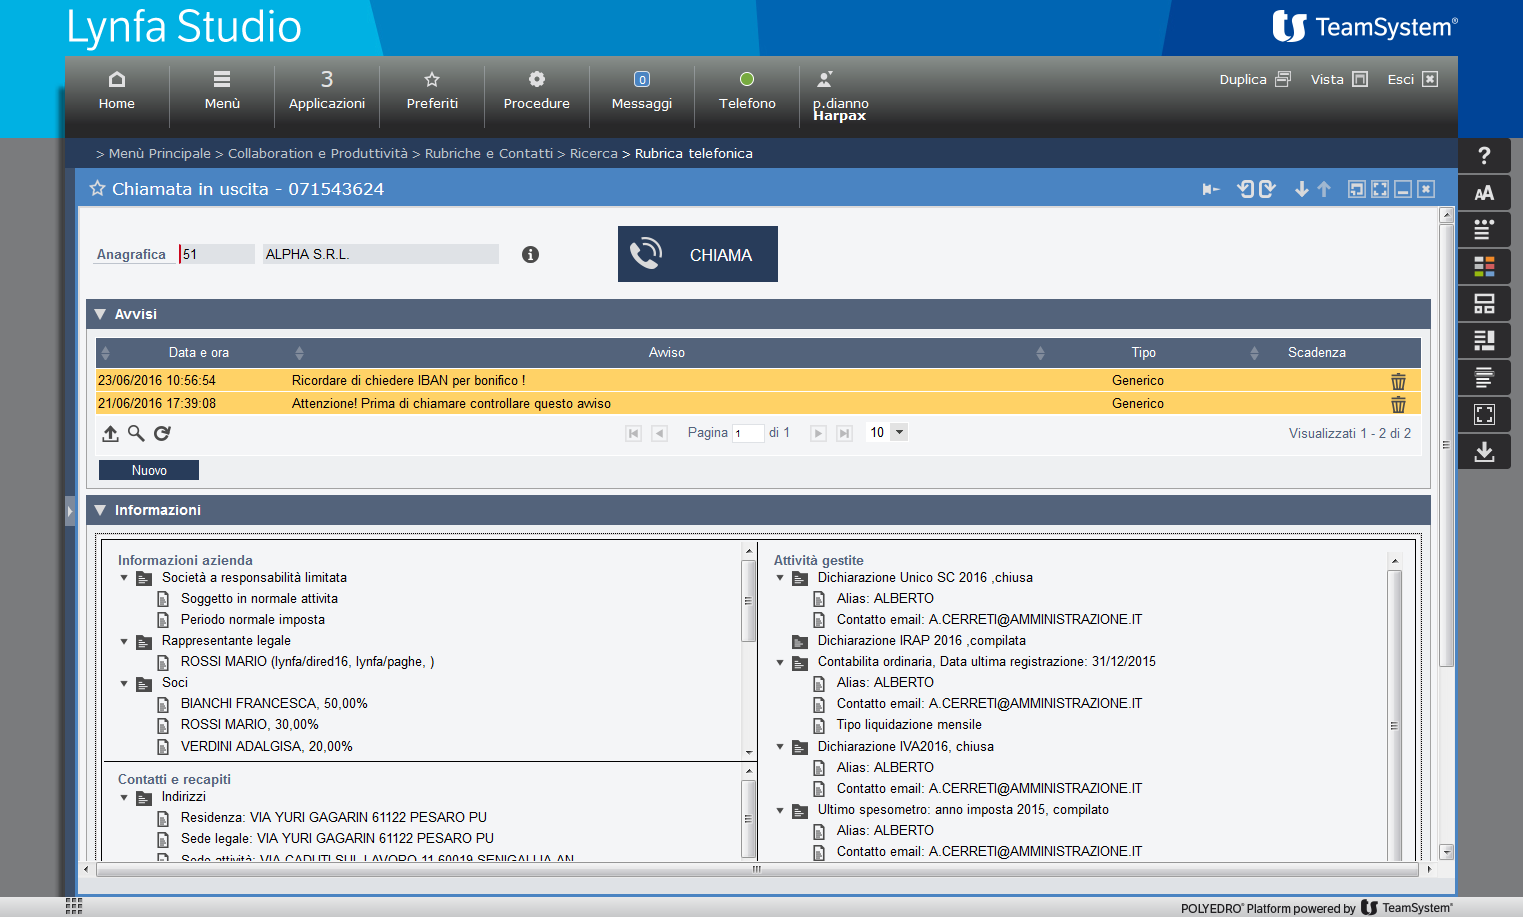Click the search magnifier in Avvisi toolbar

136,433
